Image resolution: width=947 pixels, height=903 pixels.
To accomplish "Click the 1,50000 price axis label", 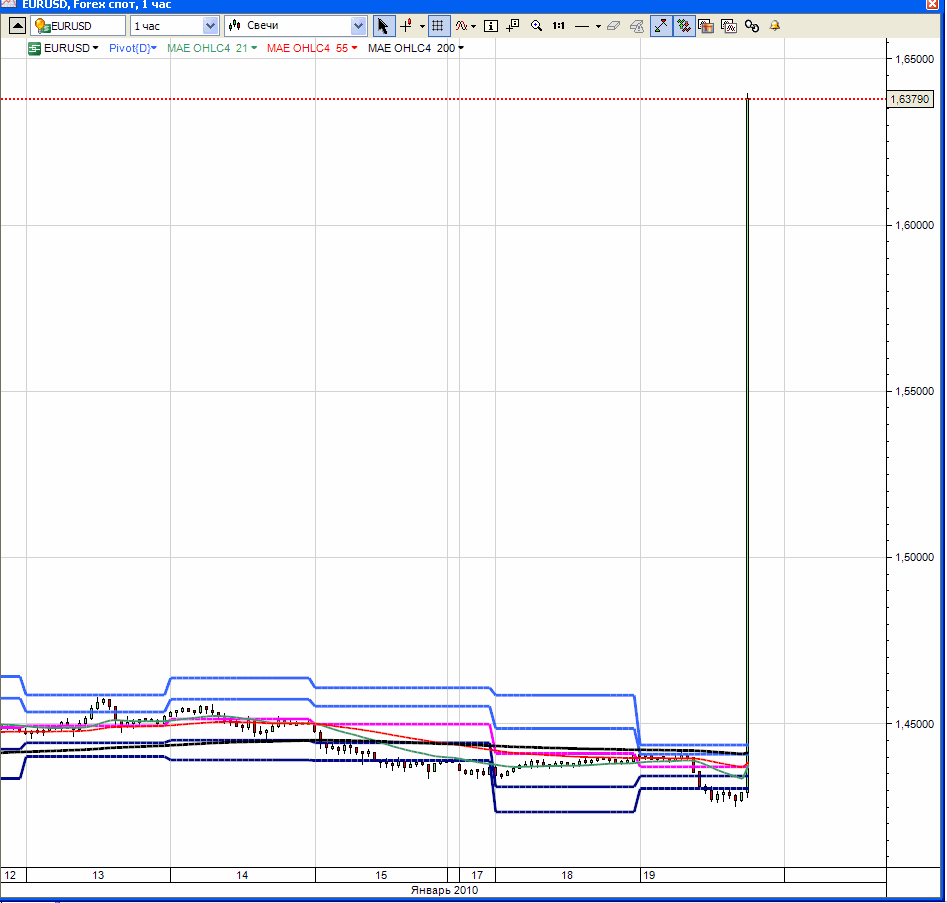I will [914, 558].
